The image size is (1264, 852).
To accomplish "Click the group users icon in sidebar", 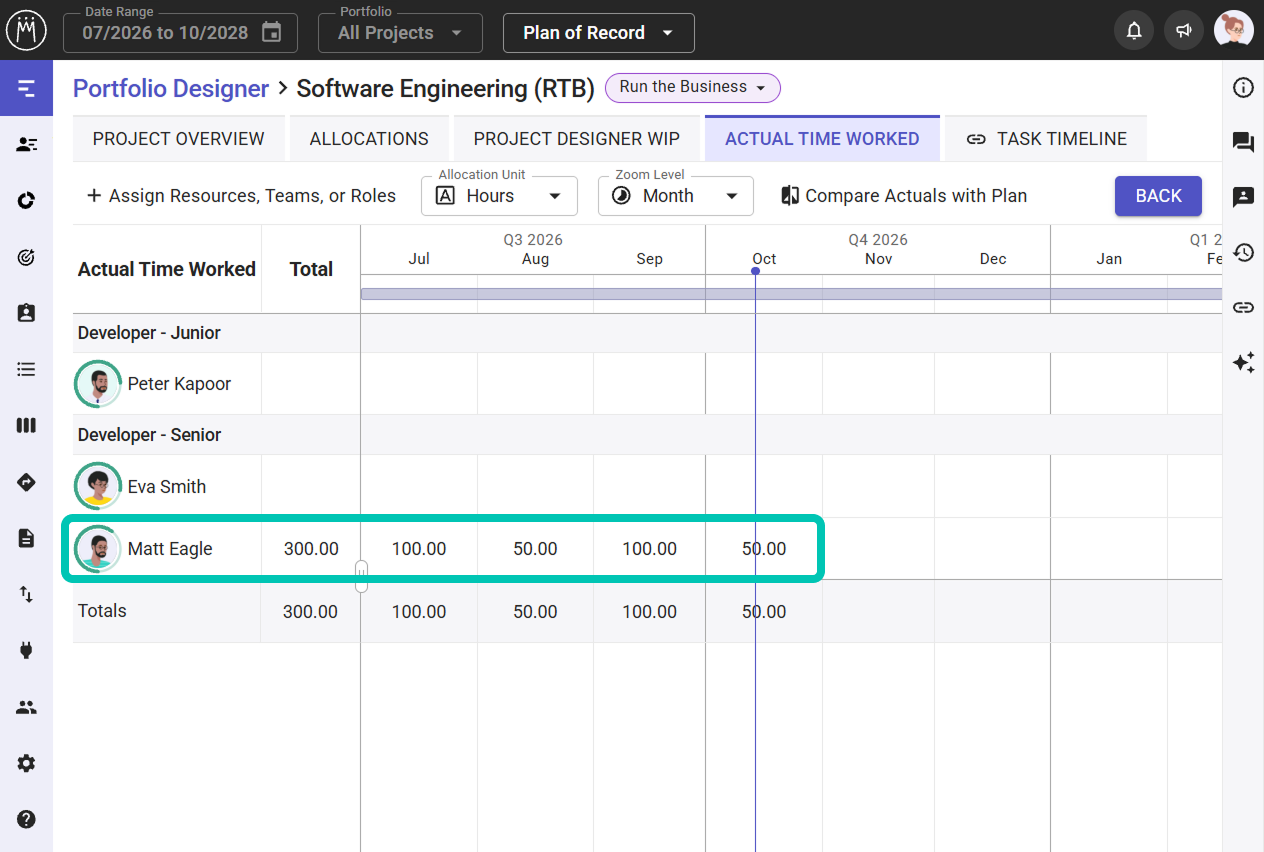I will tap(26, 707).
